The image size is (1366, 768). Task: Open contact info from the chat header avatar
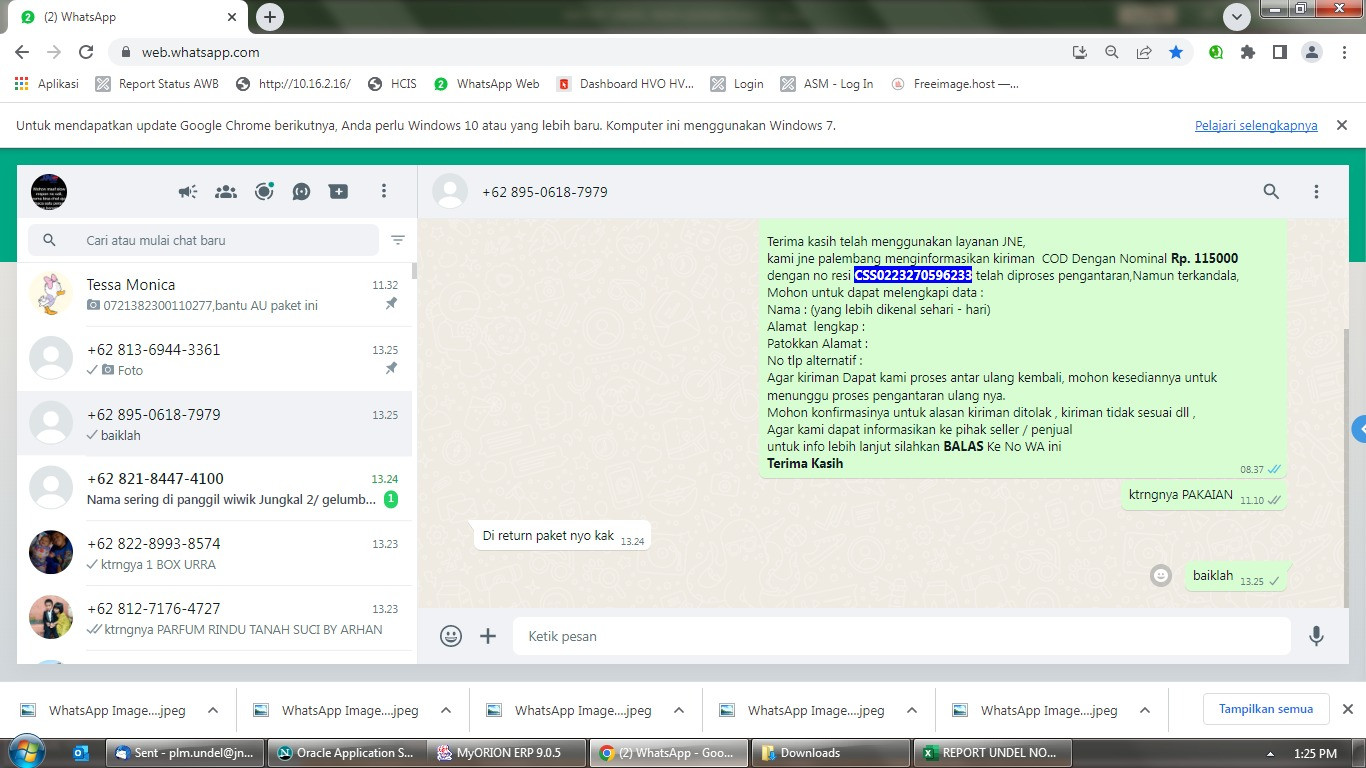click(450, 192)
